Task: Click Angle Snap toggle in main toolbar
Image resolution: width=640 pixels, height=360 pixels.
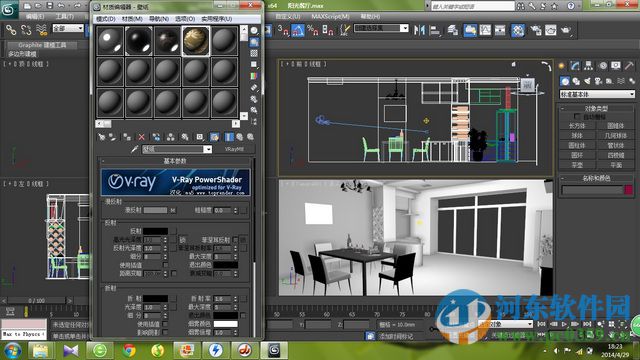Action: tap(298, 30)
